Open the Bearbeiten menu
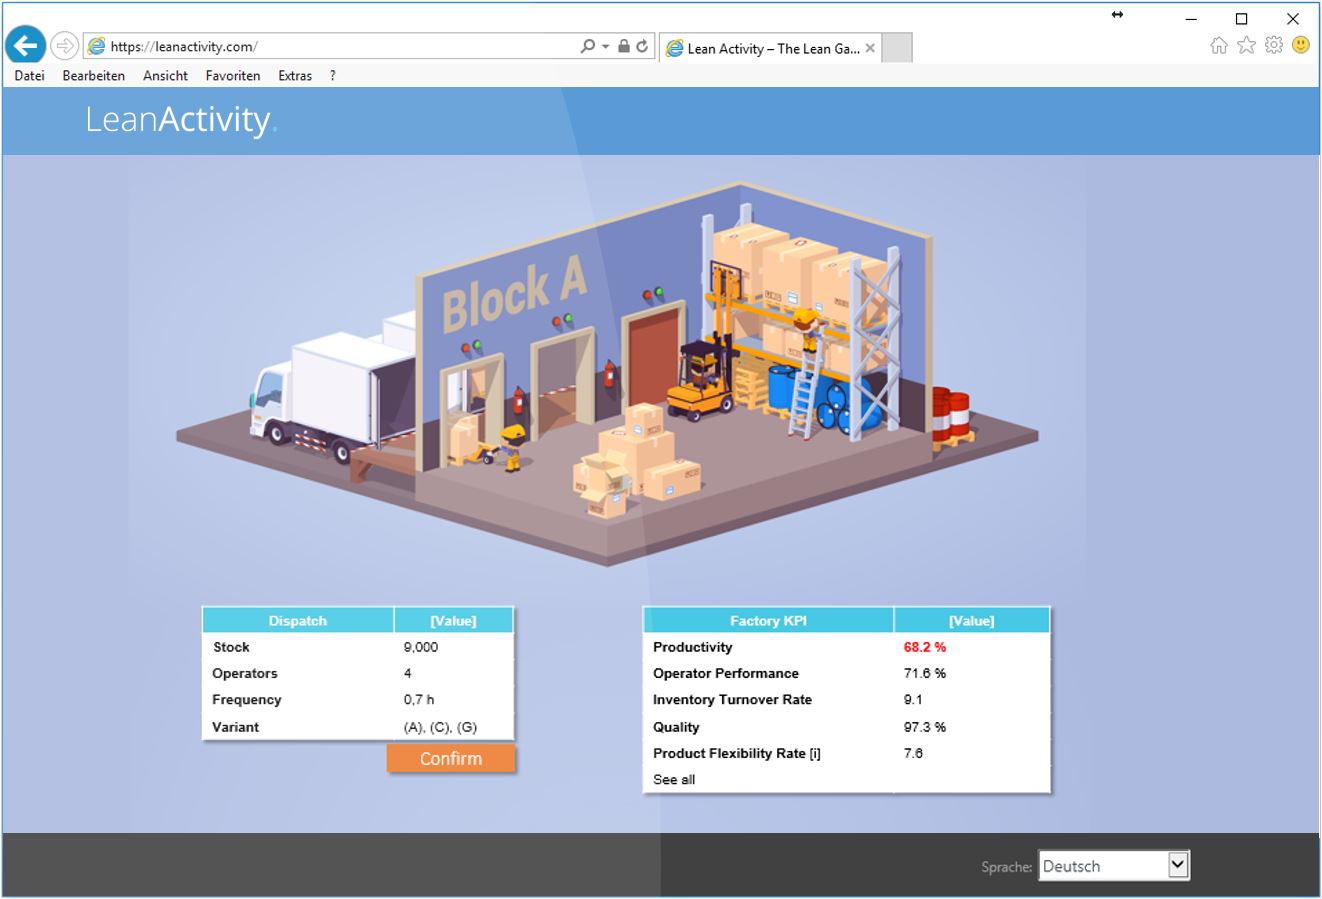 click(93, 75)
